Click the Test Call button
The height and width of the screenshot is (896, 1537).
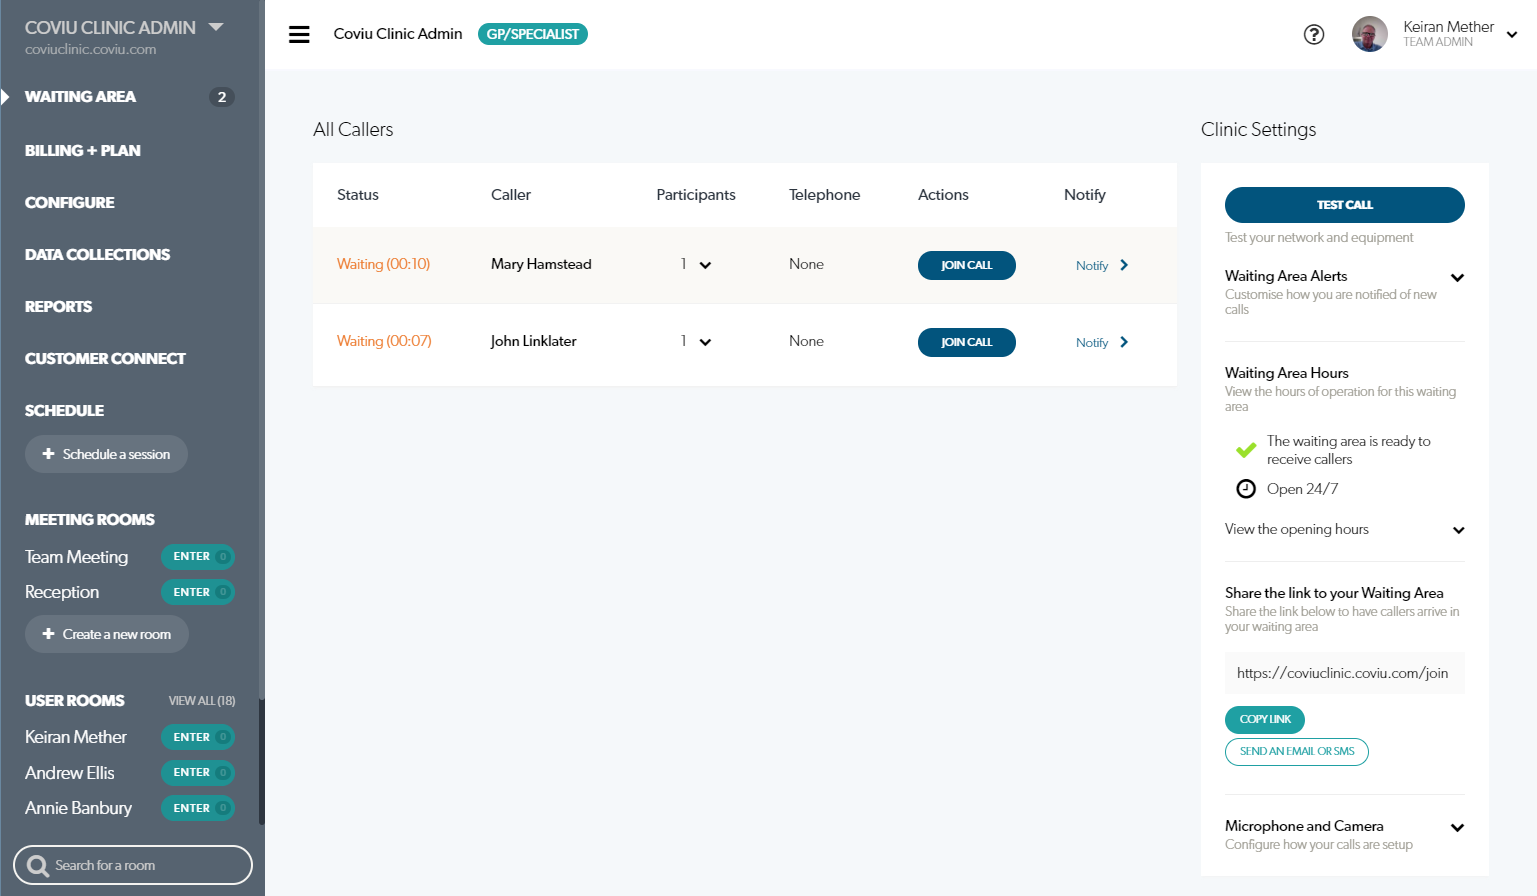click(1345, 205)
